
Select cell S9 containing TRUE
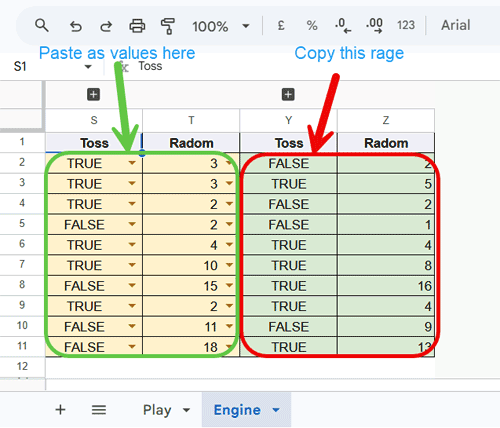click(94, 306)
